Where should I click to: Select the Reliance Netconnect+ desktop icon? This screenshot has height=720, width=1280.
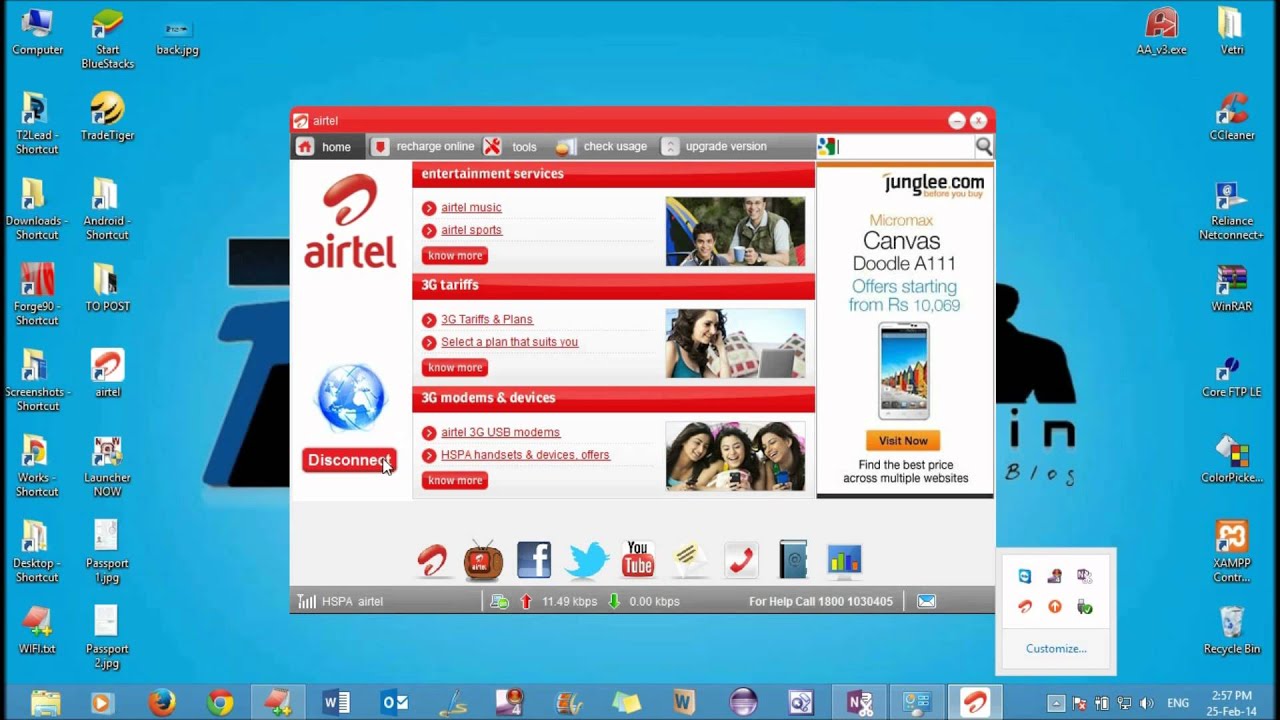pyautogui.click(x=1232, y=210)
